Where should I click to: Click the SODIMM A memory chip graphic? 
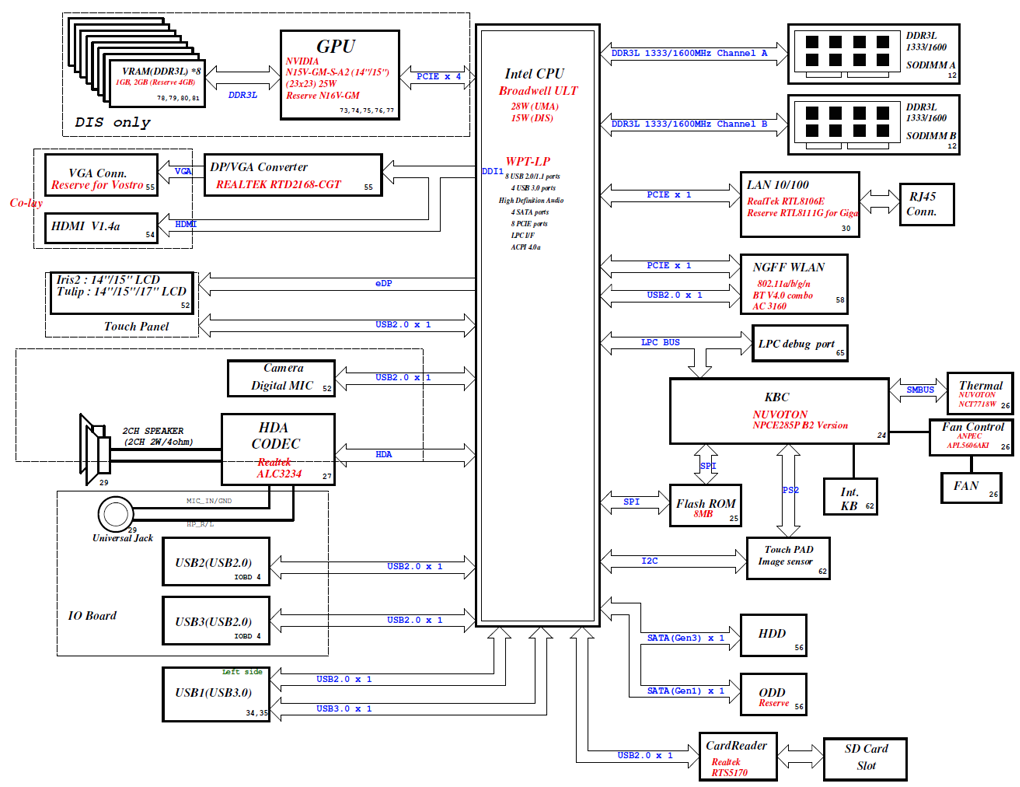pyautogui.click(x=847, y=55)
